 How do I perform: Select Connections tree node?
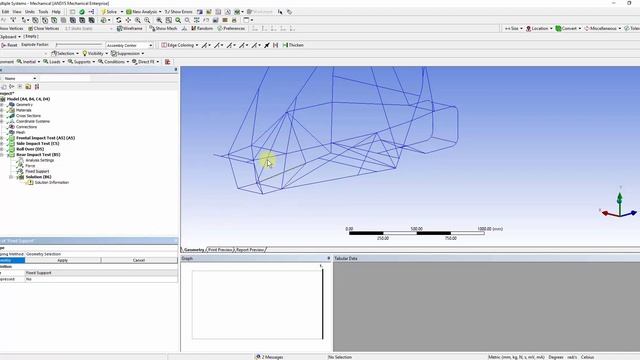26,127
